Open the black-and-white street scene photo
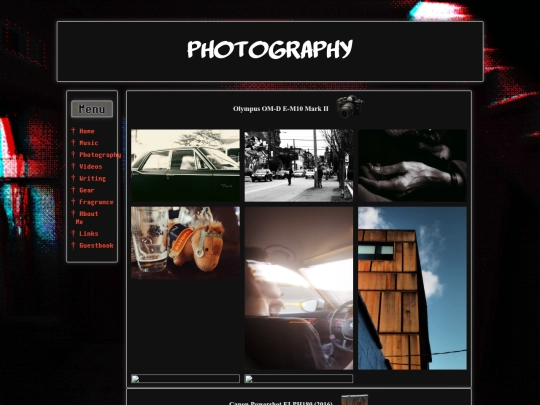 click(x=299, y=165)
